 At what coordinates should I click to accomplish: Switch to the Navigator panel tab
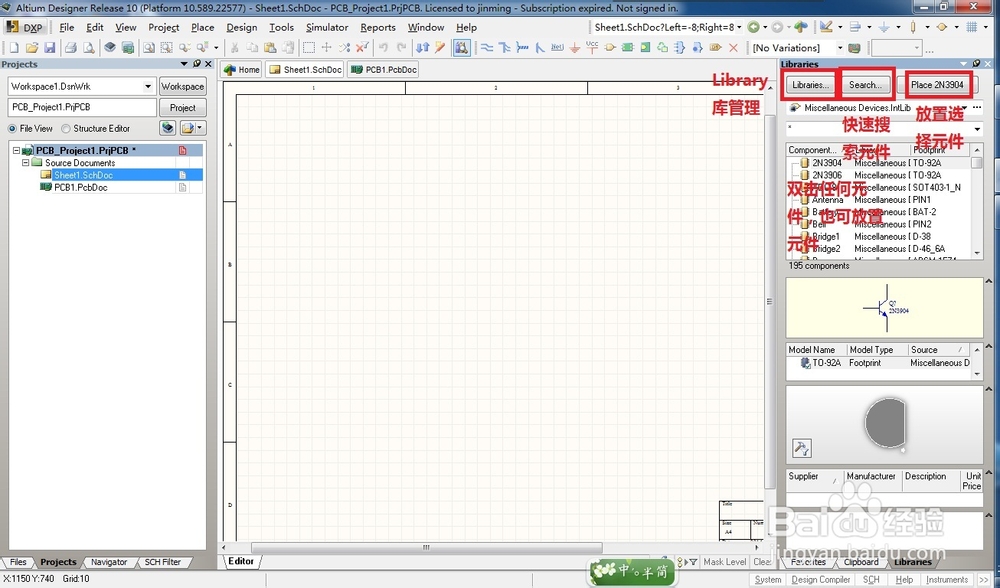point(108,562)
